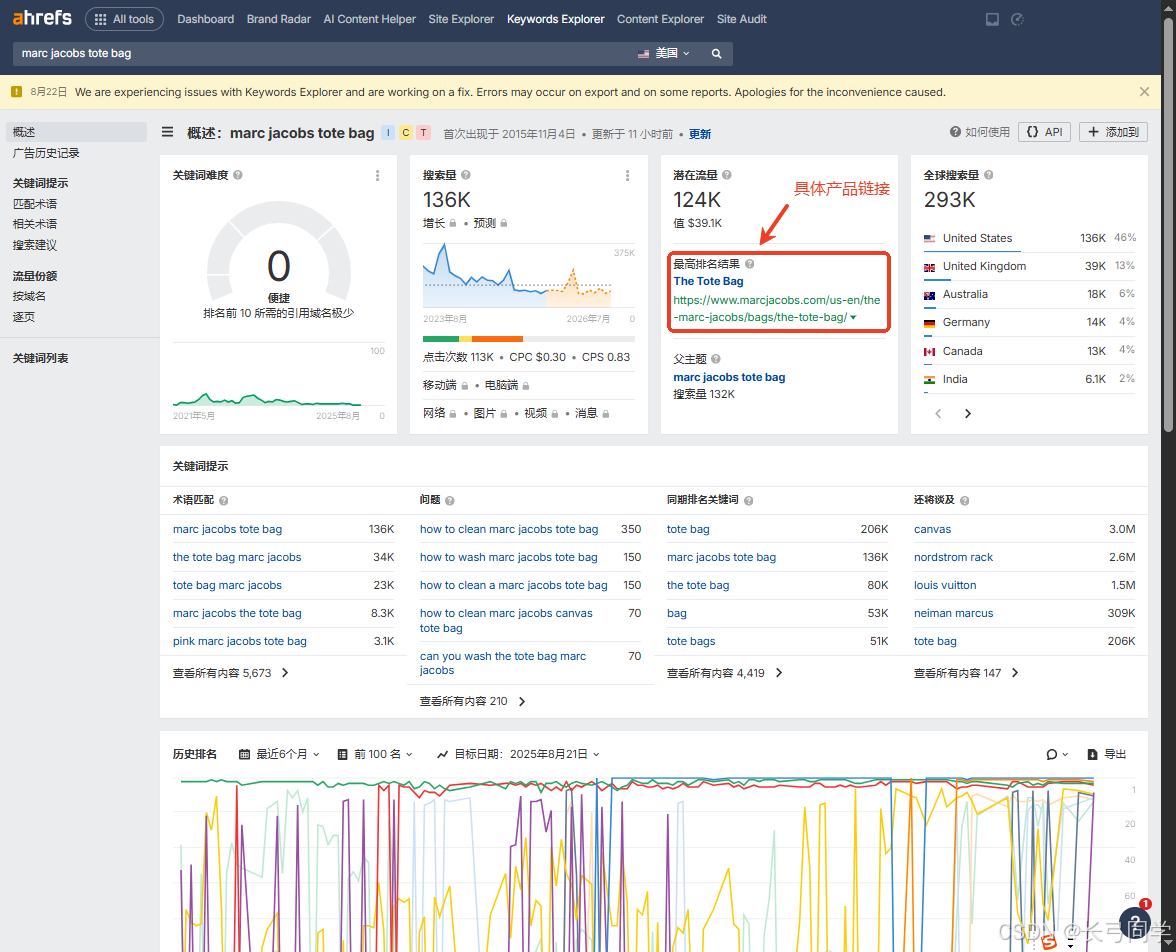Open the Brand Radar menu item
This screenshot has width=1176, height=952.
pos(278,20)
